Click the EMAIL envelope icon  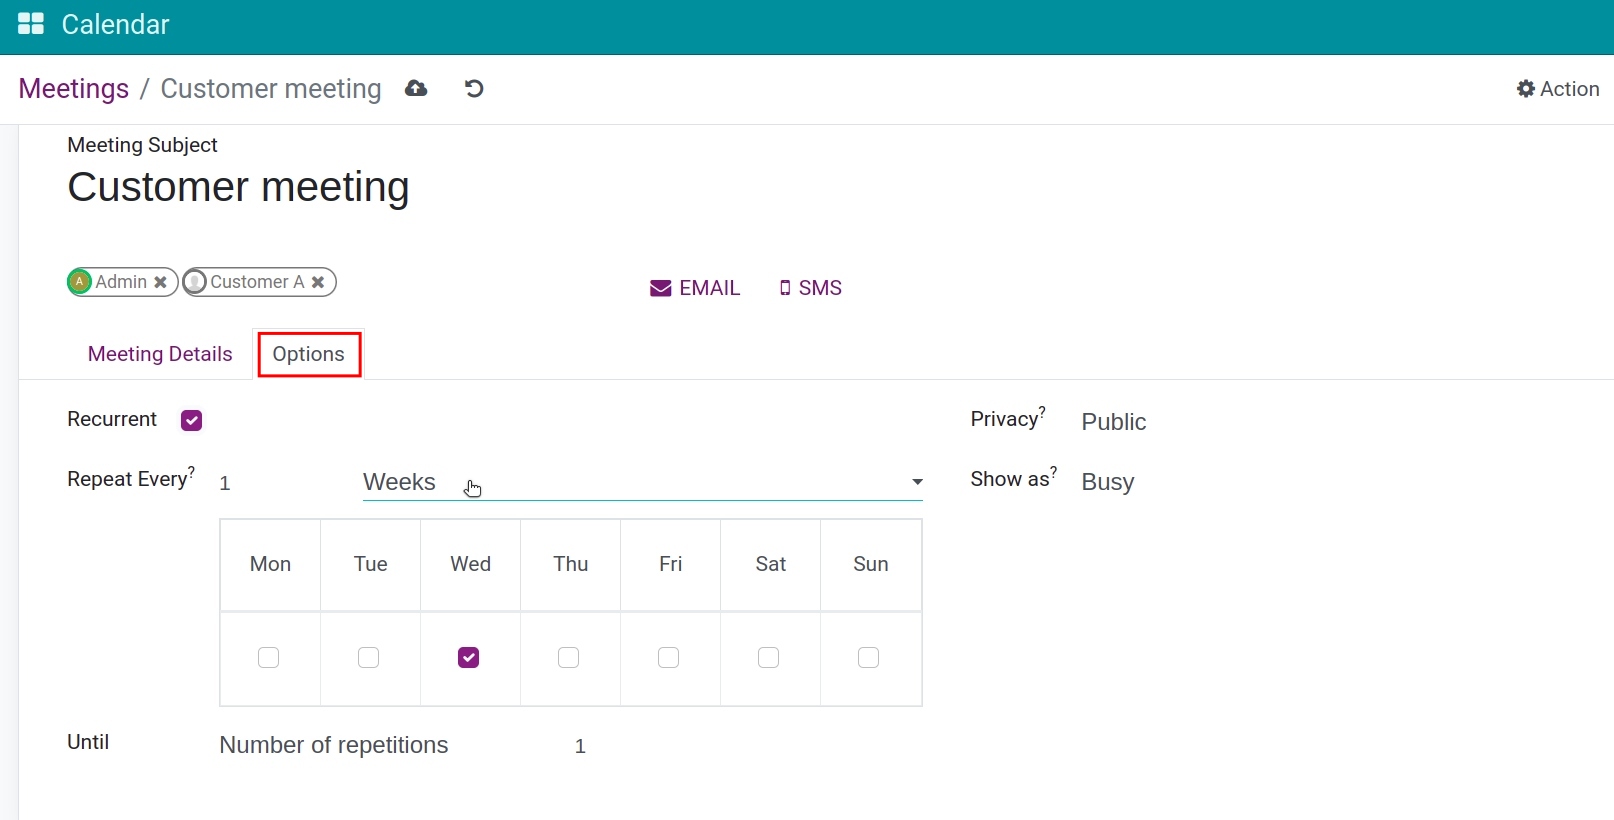[x=660, y=289]
